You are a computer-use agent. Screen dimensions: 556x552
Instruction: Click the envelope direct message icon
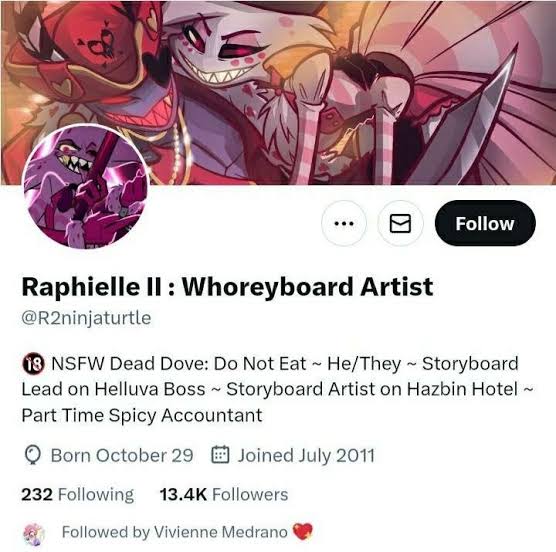click(x=400, y=223)
